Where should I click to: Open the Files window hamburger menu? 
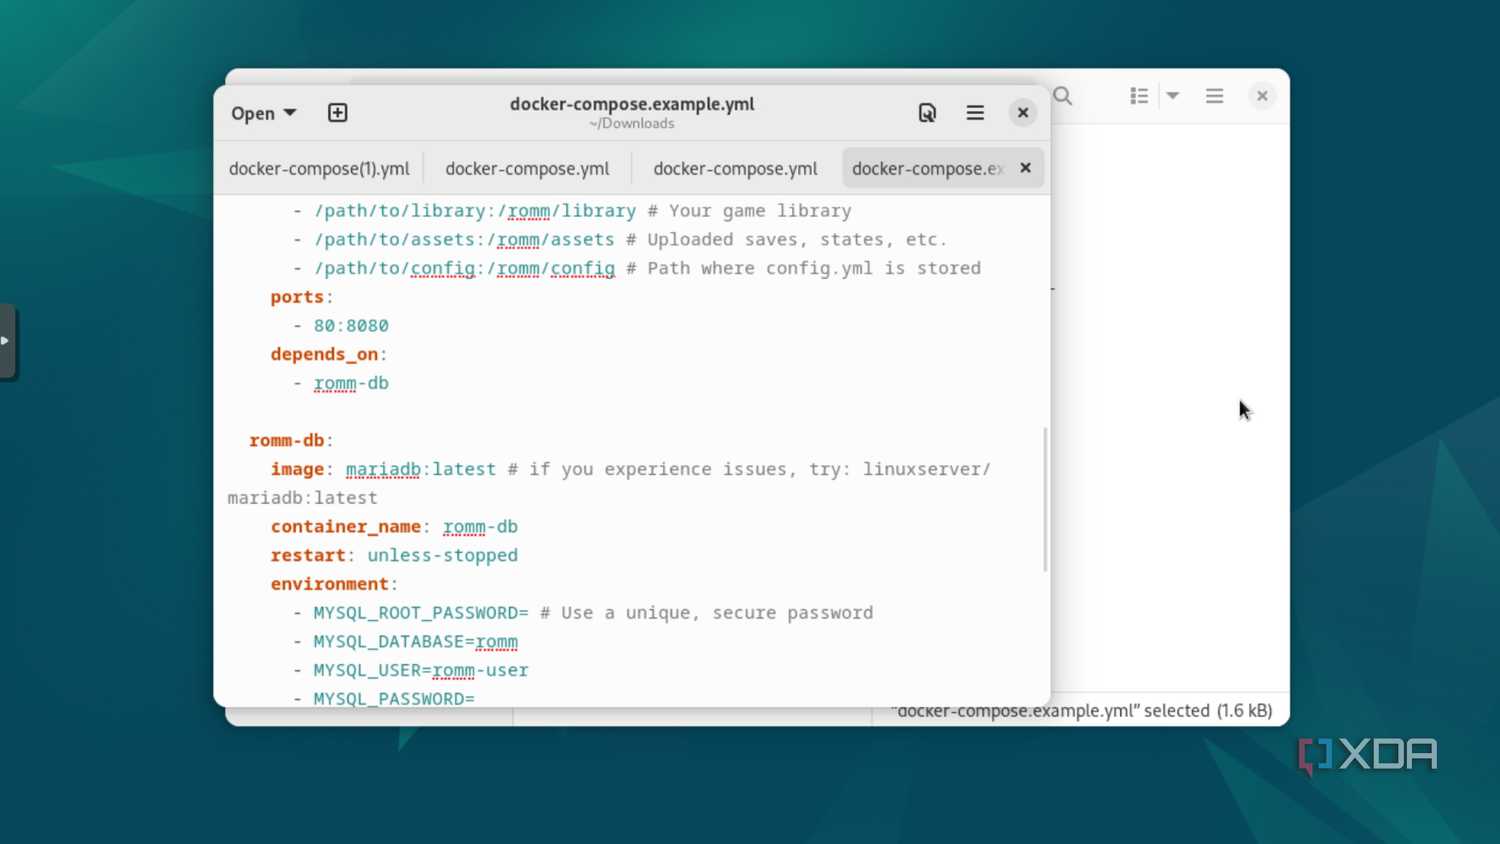pyautogui.click(x=1215, y=96)
